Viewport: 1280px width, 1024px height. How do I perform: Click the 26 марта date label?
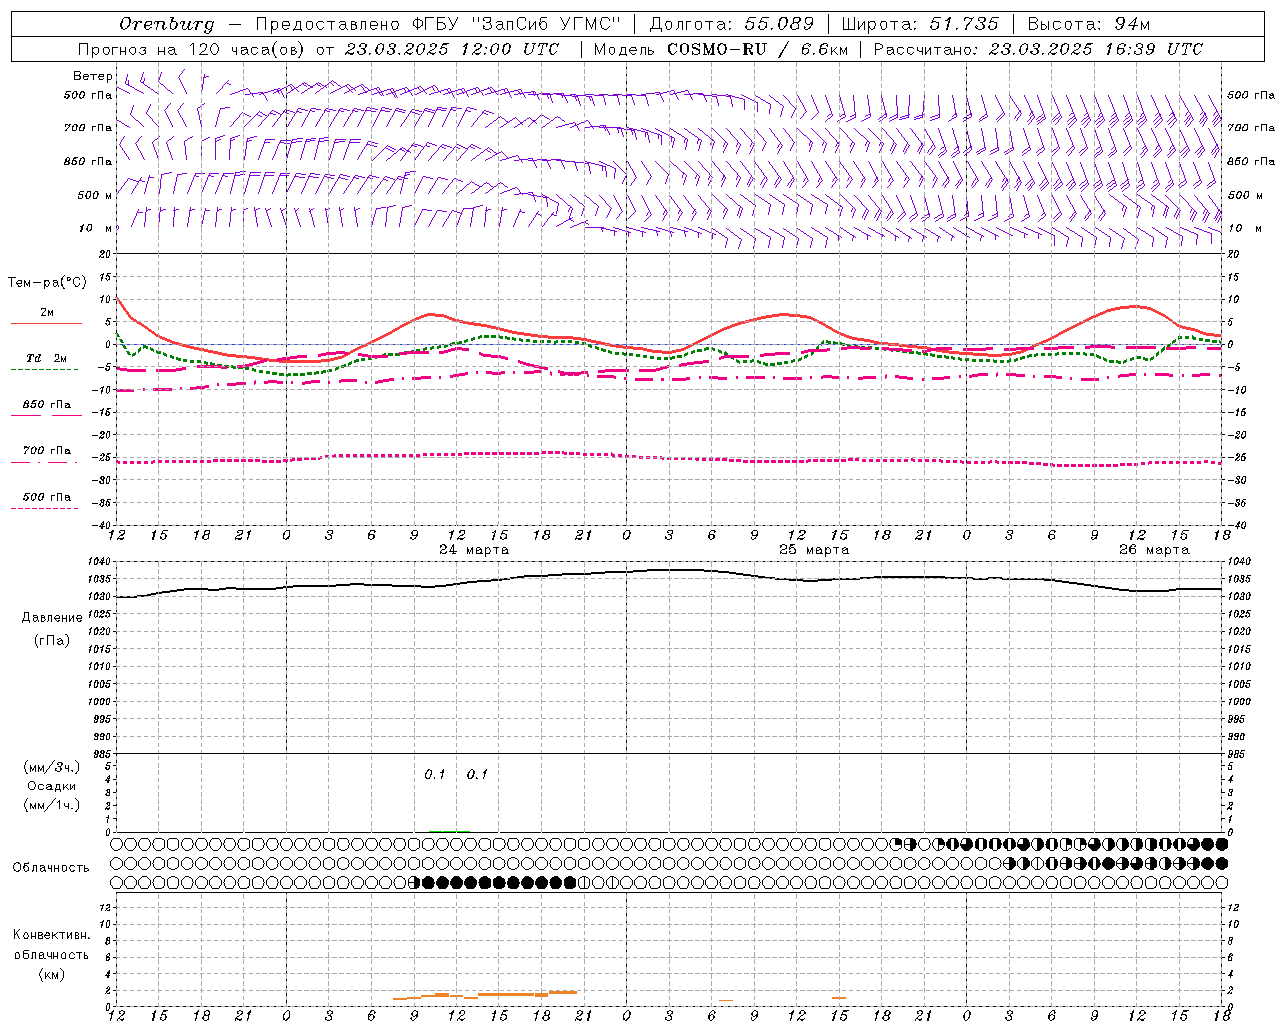1154,550
